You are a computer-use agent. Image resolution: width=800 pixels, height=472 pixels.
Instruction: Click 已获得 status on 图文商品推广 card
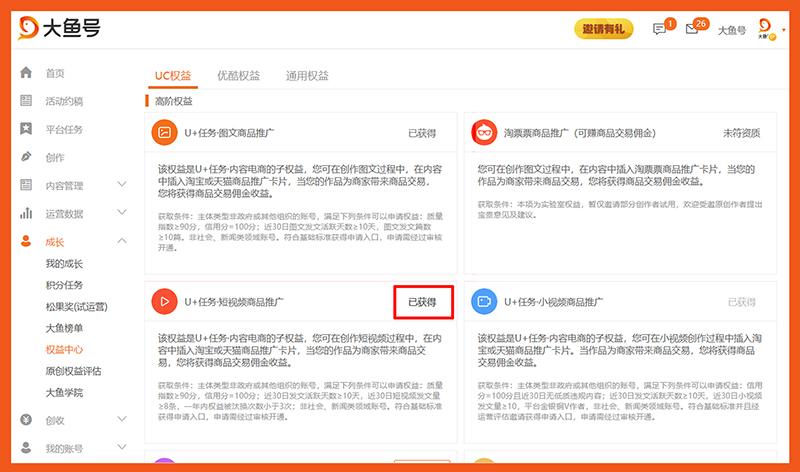pyautogui.click(x=422, y=133)
